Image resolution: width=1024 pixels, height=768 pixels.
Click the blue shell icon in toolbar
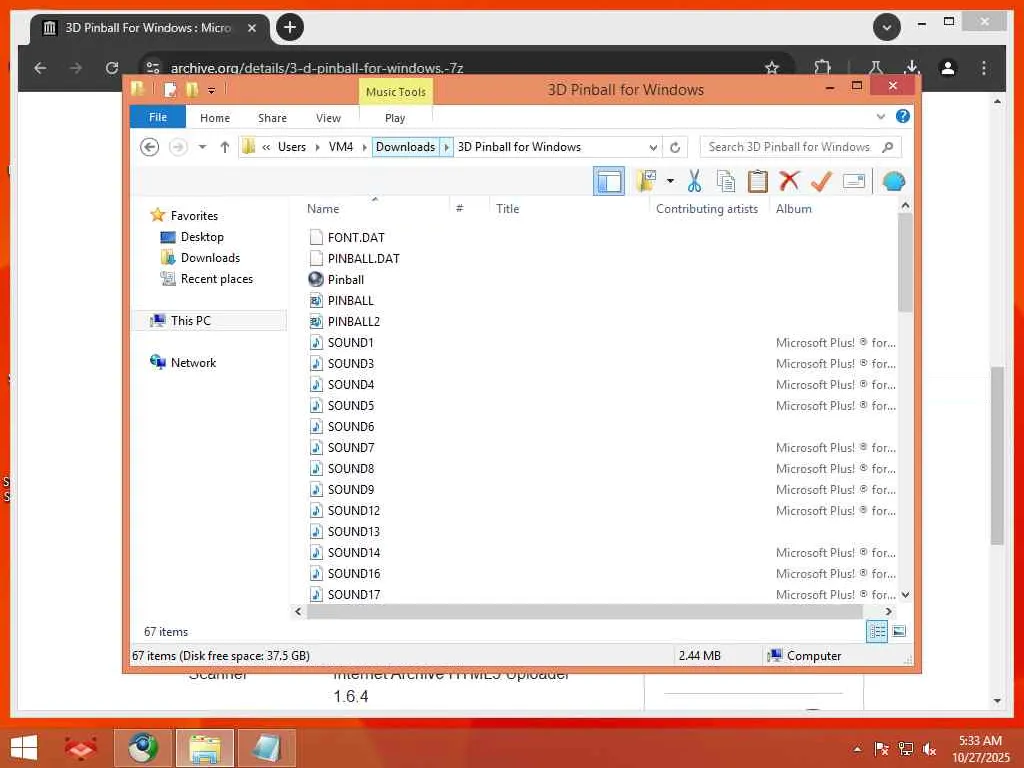(893, 181)
